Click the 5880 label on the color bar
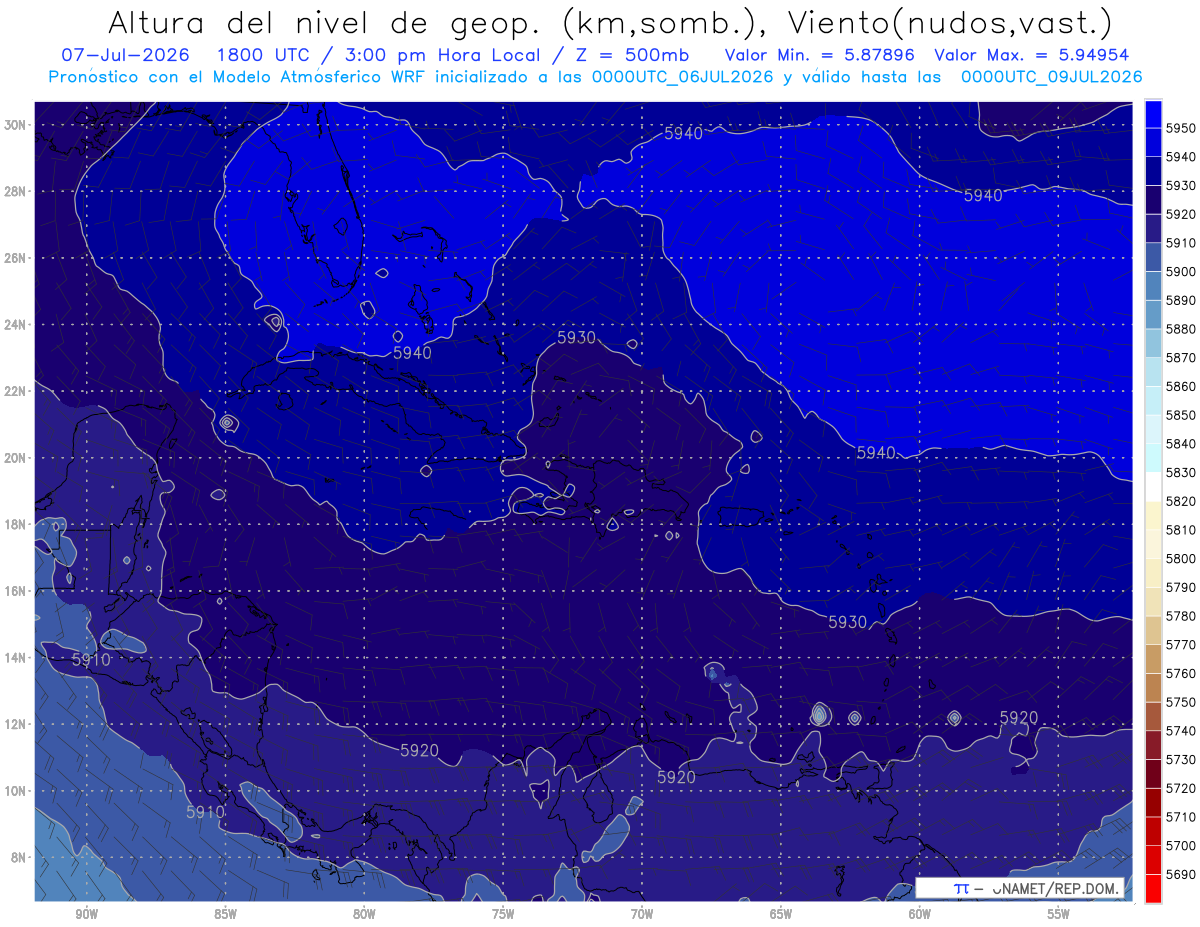The width and height of the screenshot is (1200, 927). pyautogui.click(x=1181, y=329)
